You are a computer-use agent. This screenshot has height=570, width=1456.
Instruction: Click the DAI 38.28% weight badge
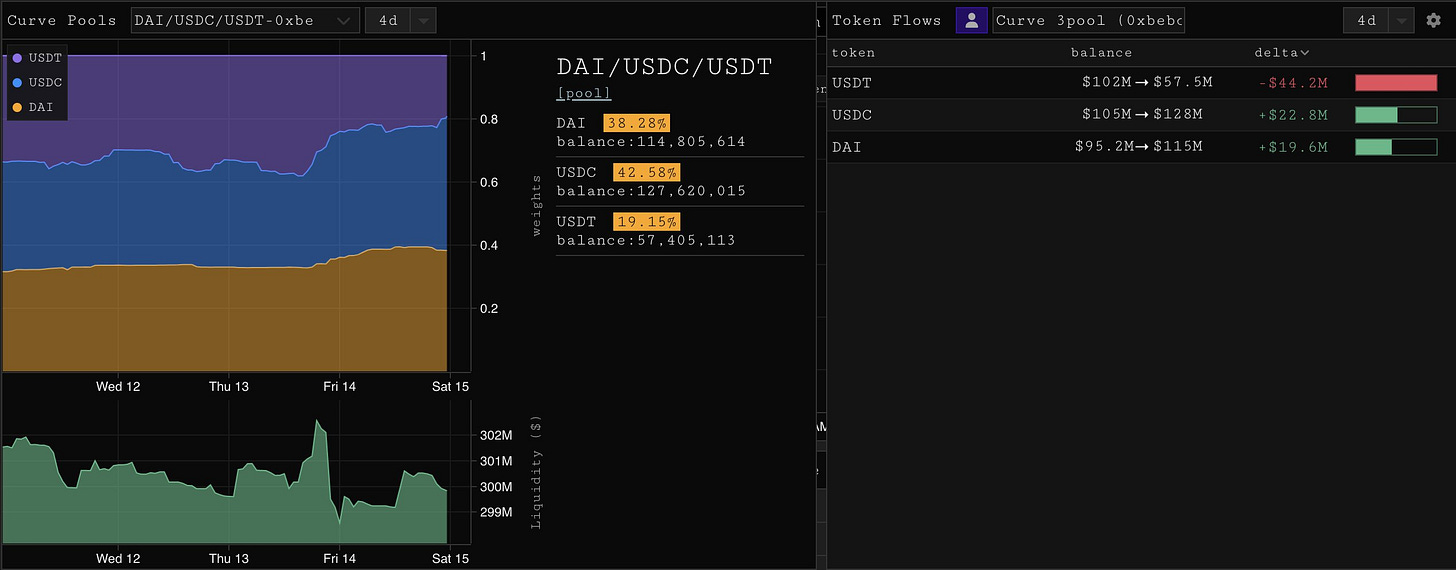point(636,123)
